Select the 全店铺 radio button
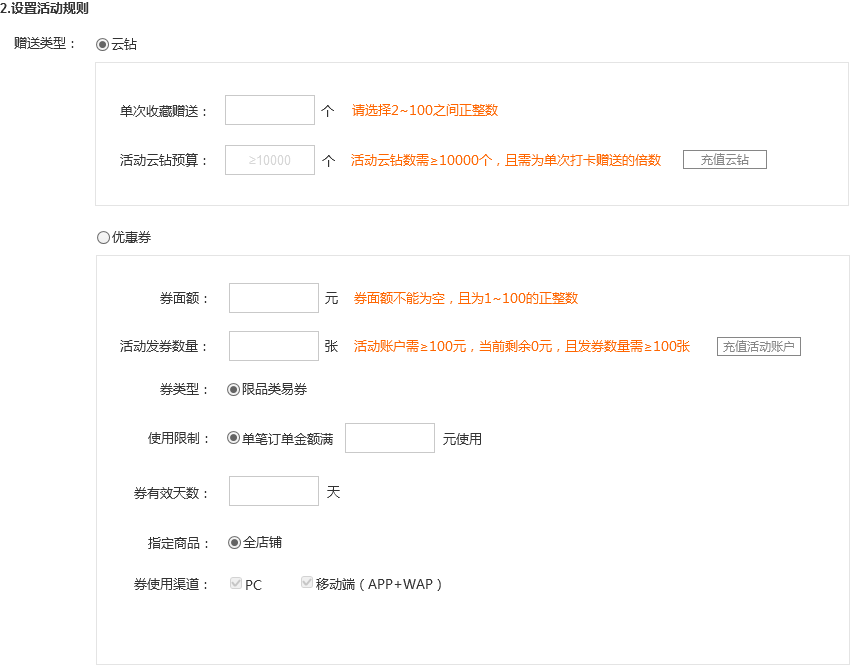The image size is (850, 665). (x=234, y=543)
